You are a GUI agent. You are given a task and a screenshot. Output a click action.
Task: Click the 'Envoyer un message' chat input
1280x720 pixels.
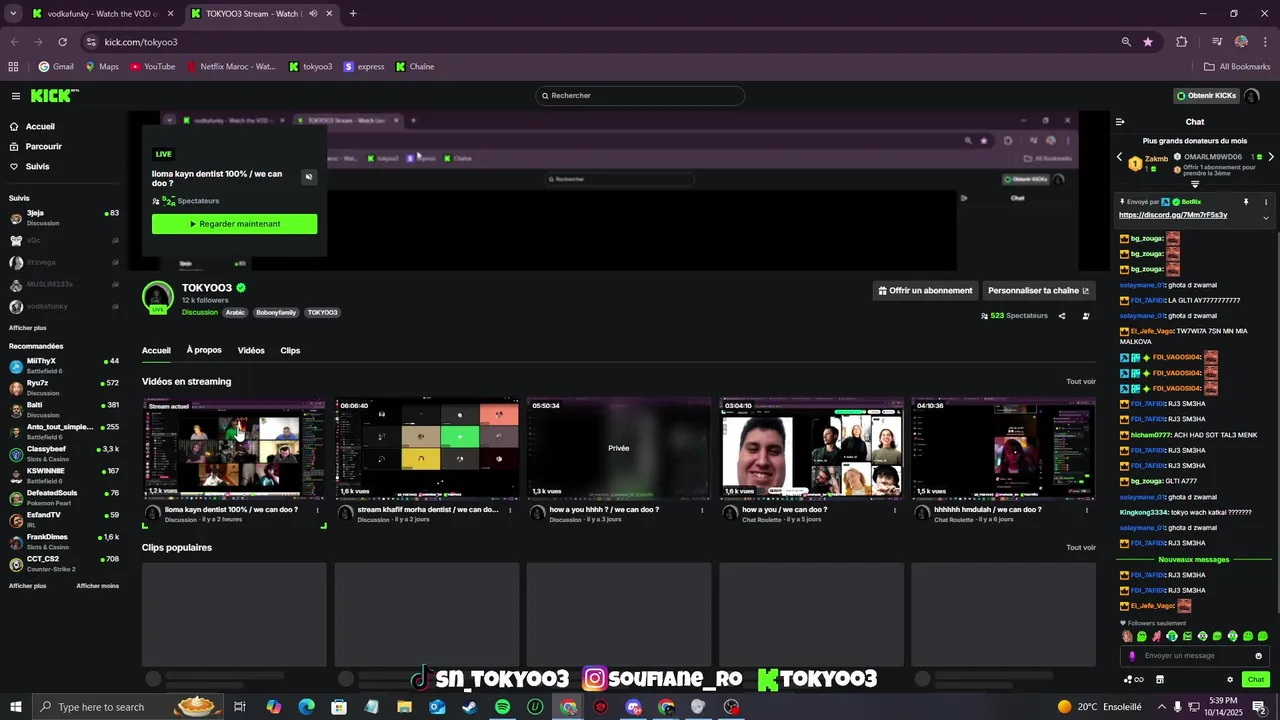[x=1195, y=656]
